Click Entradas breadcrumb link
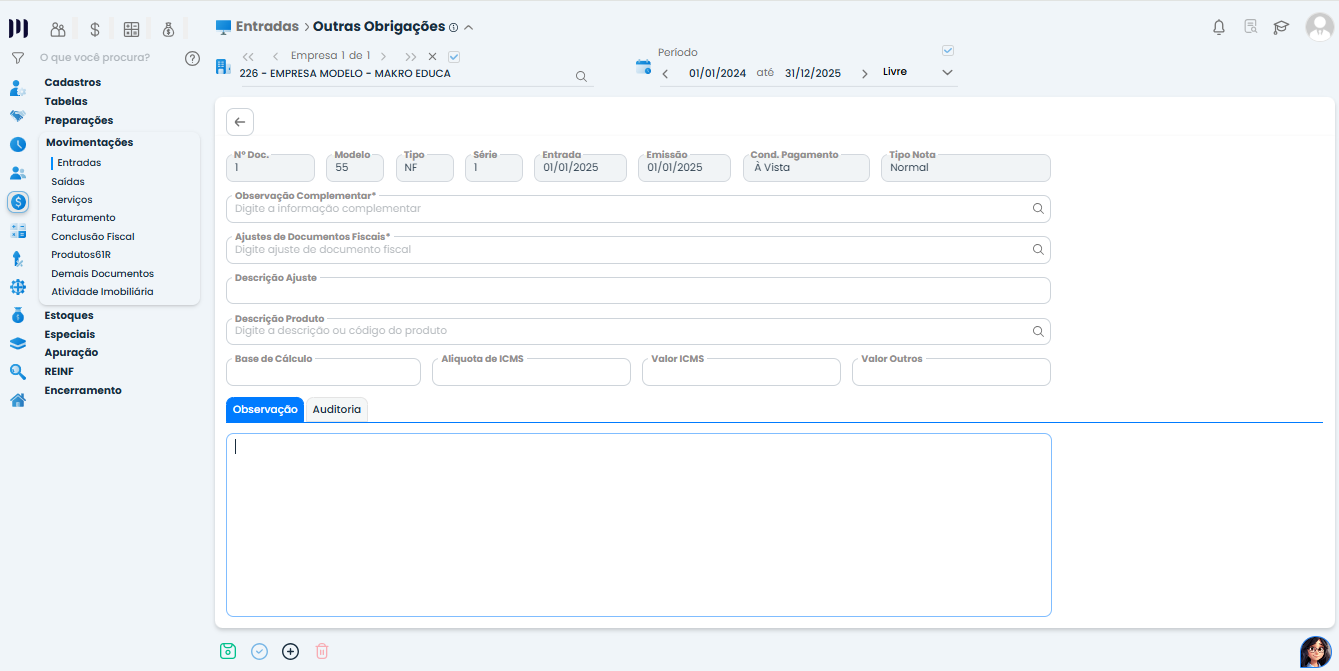This screenshot has width=1339, height=671. tap(267, 27)
